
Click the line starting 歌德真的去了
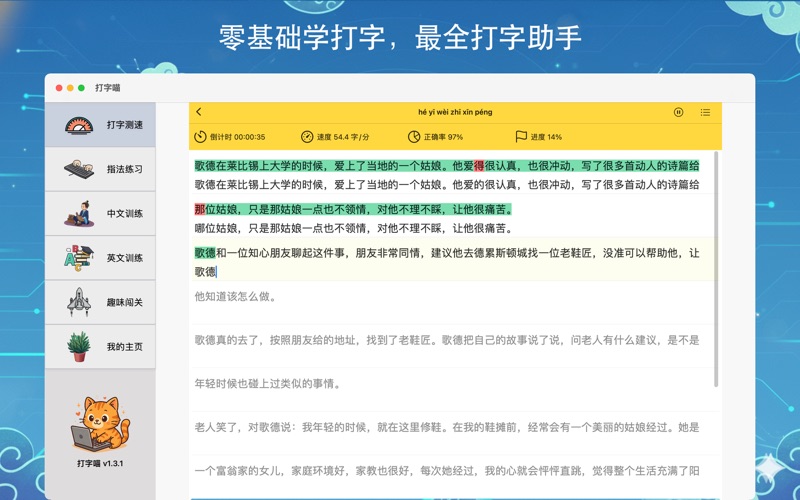click(446, 340)
